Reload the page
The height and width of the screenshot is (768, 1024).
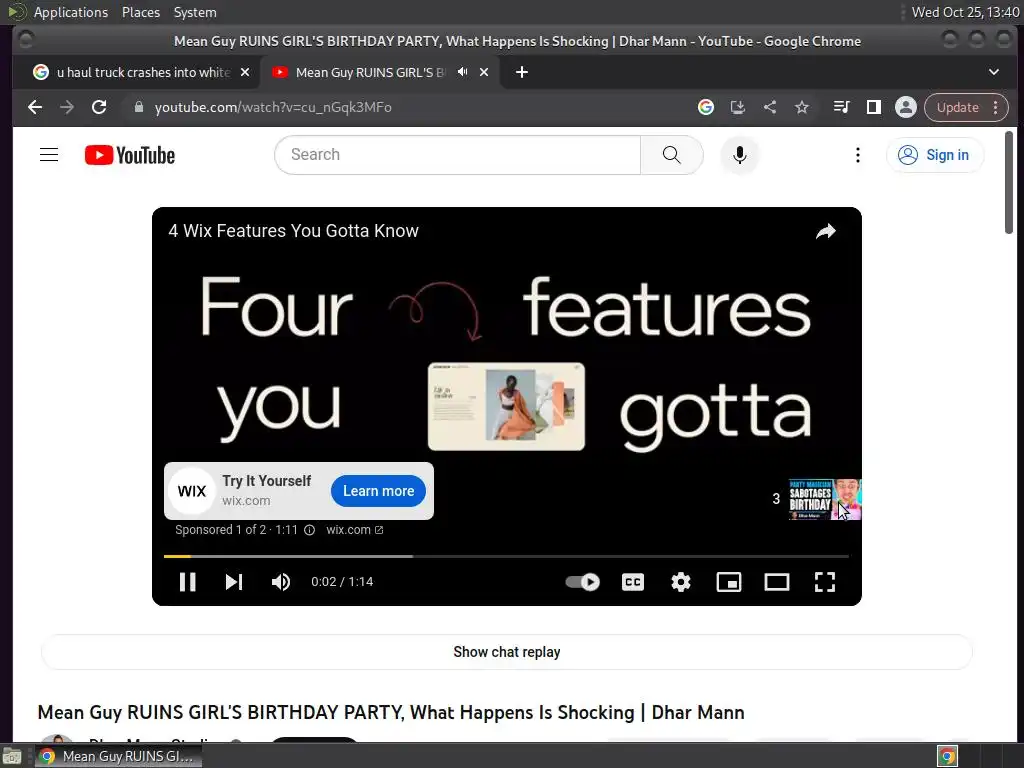[x=99, y=107]
